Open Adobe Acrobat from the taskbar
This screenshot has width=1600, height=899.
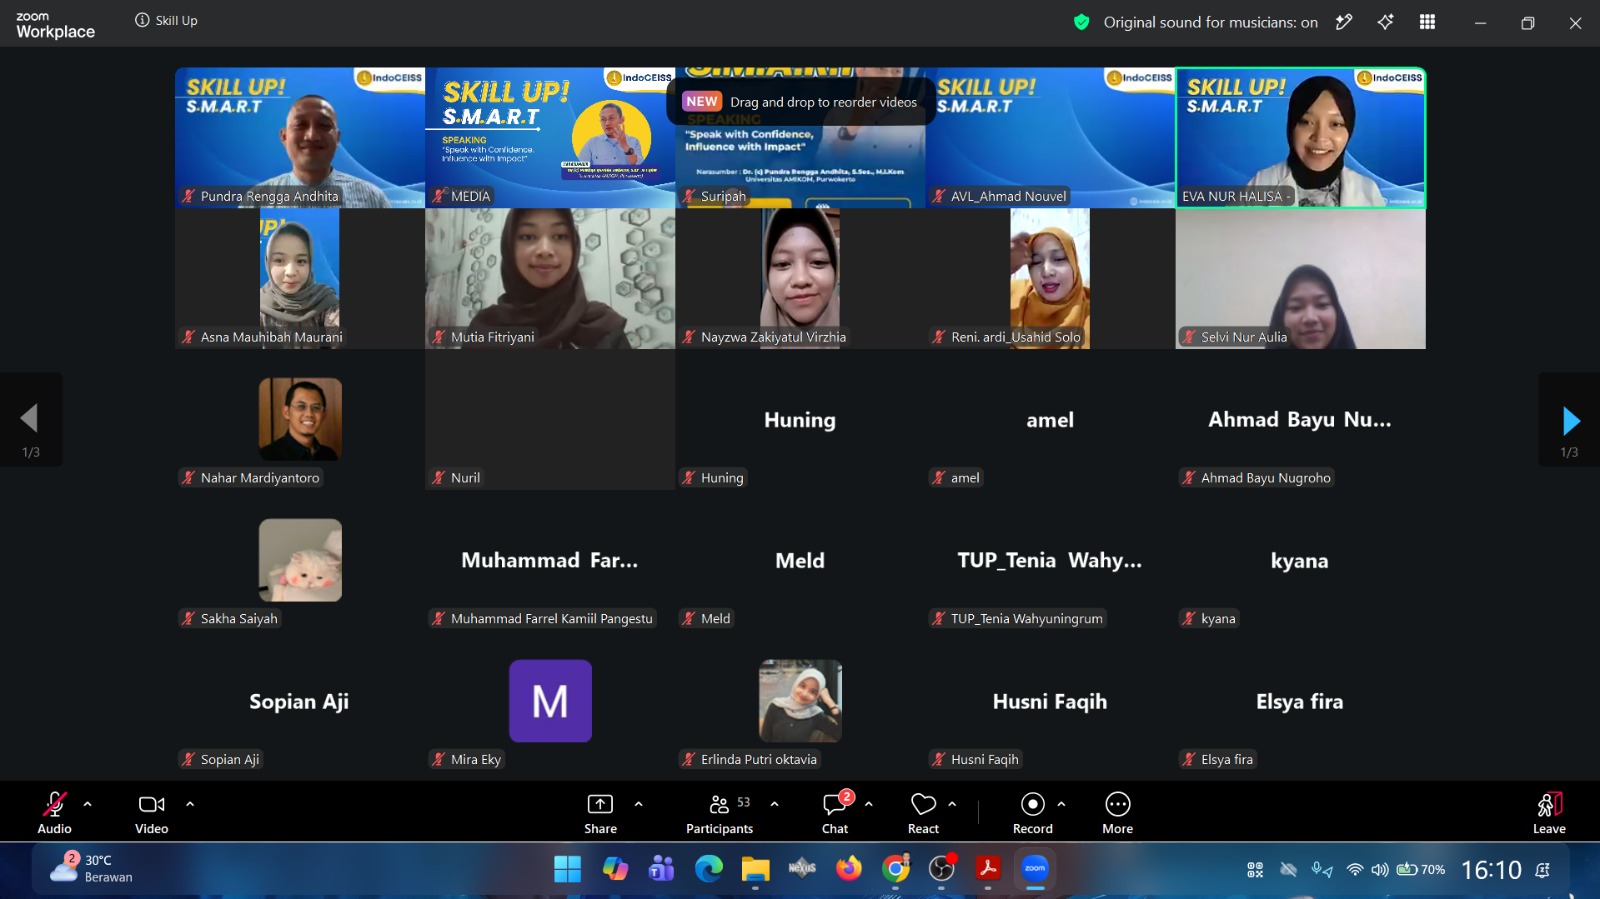click(x=988, y=869)
